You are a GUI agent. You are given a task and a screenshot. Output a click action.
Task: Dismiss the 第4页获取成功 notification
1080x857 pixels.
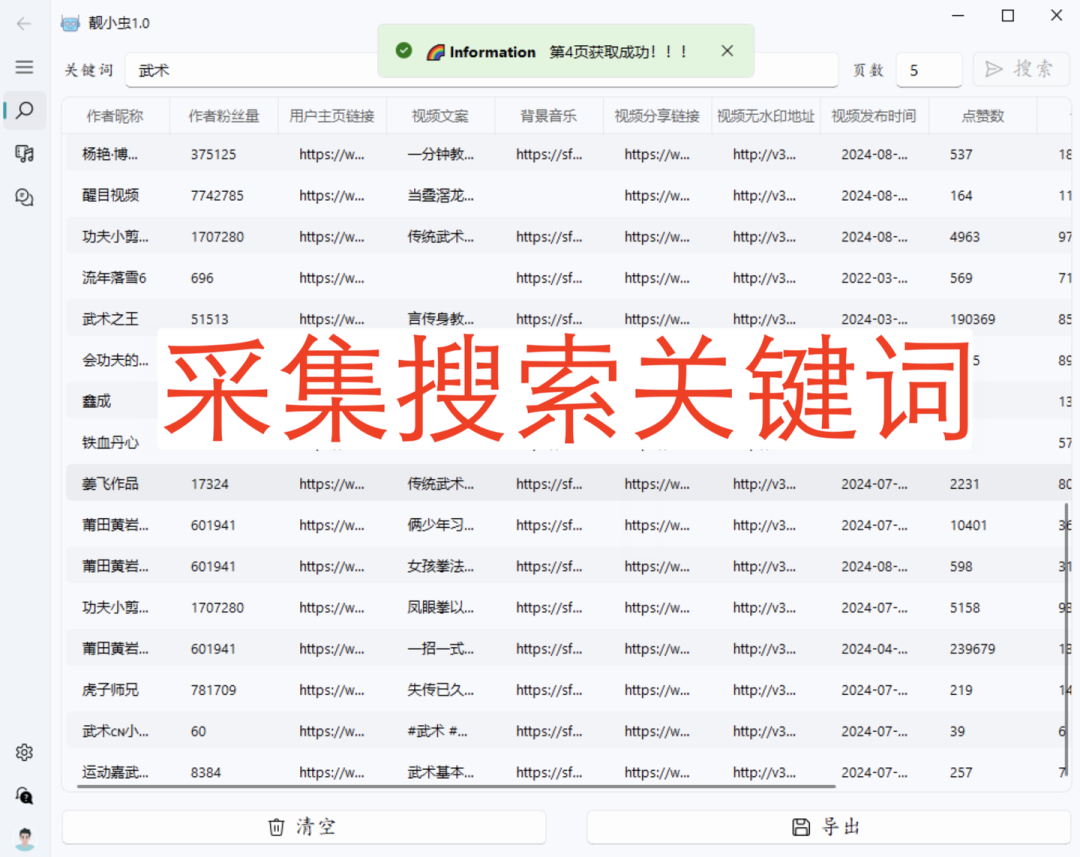click(727, 50)
